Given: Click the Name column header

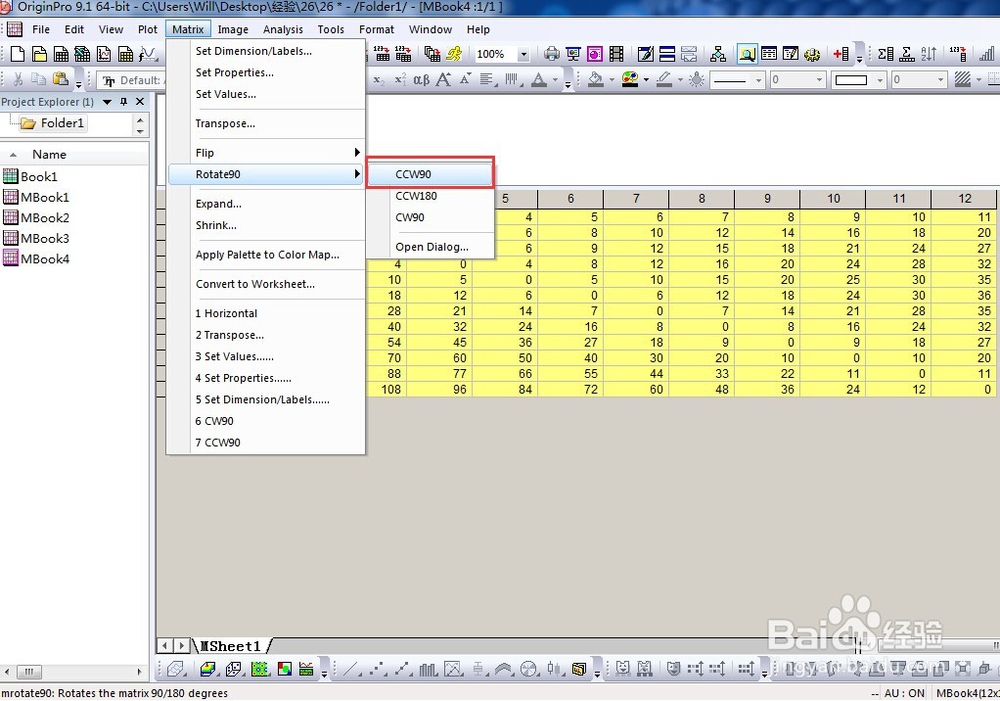Looking at the screenshot, I should pyautogui.click(x=49, y=154).
